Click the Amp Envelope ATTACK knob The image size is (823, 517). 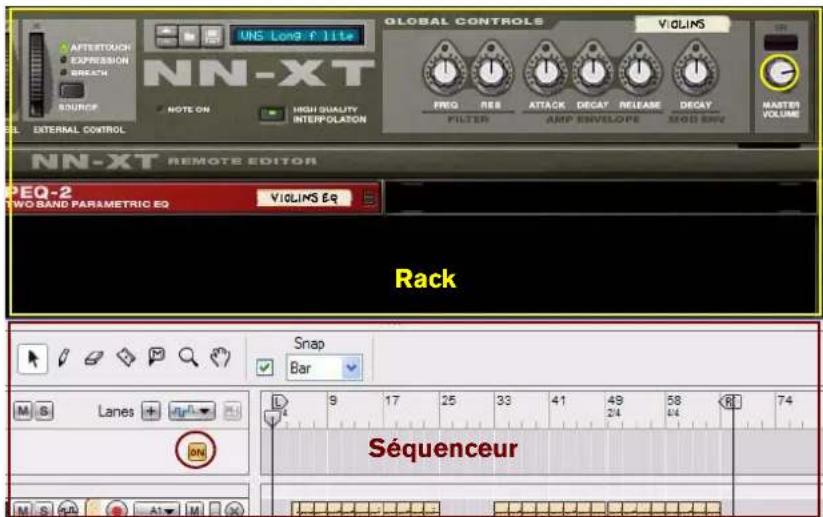click(x=546, y=72)
